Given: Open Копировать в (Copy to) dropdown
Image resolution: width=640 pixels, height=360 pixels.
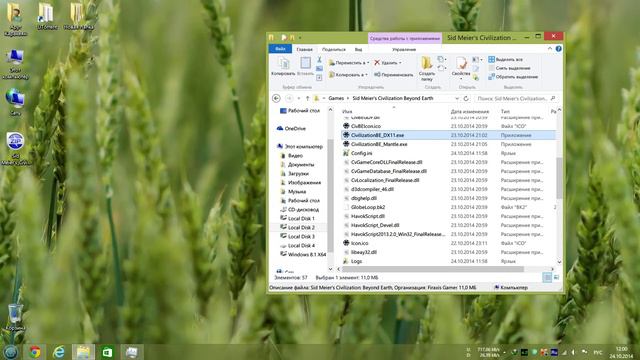Looking at the screenshot, I should coord(348,75).
